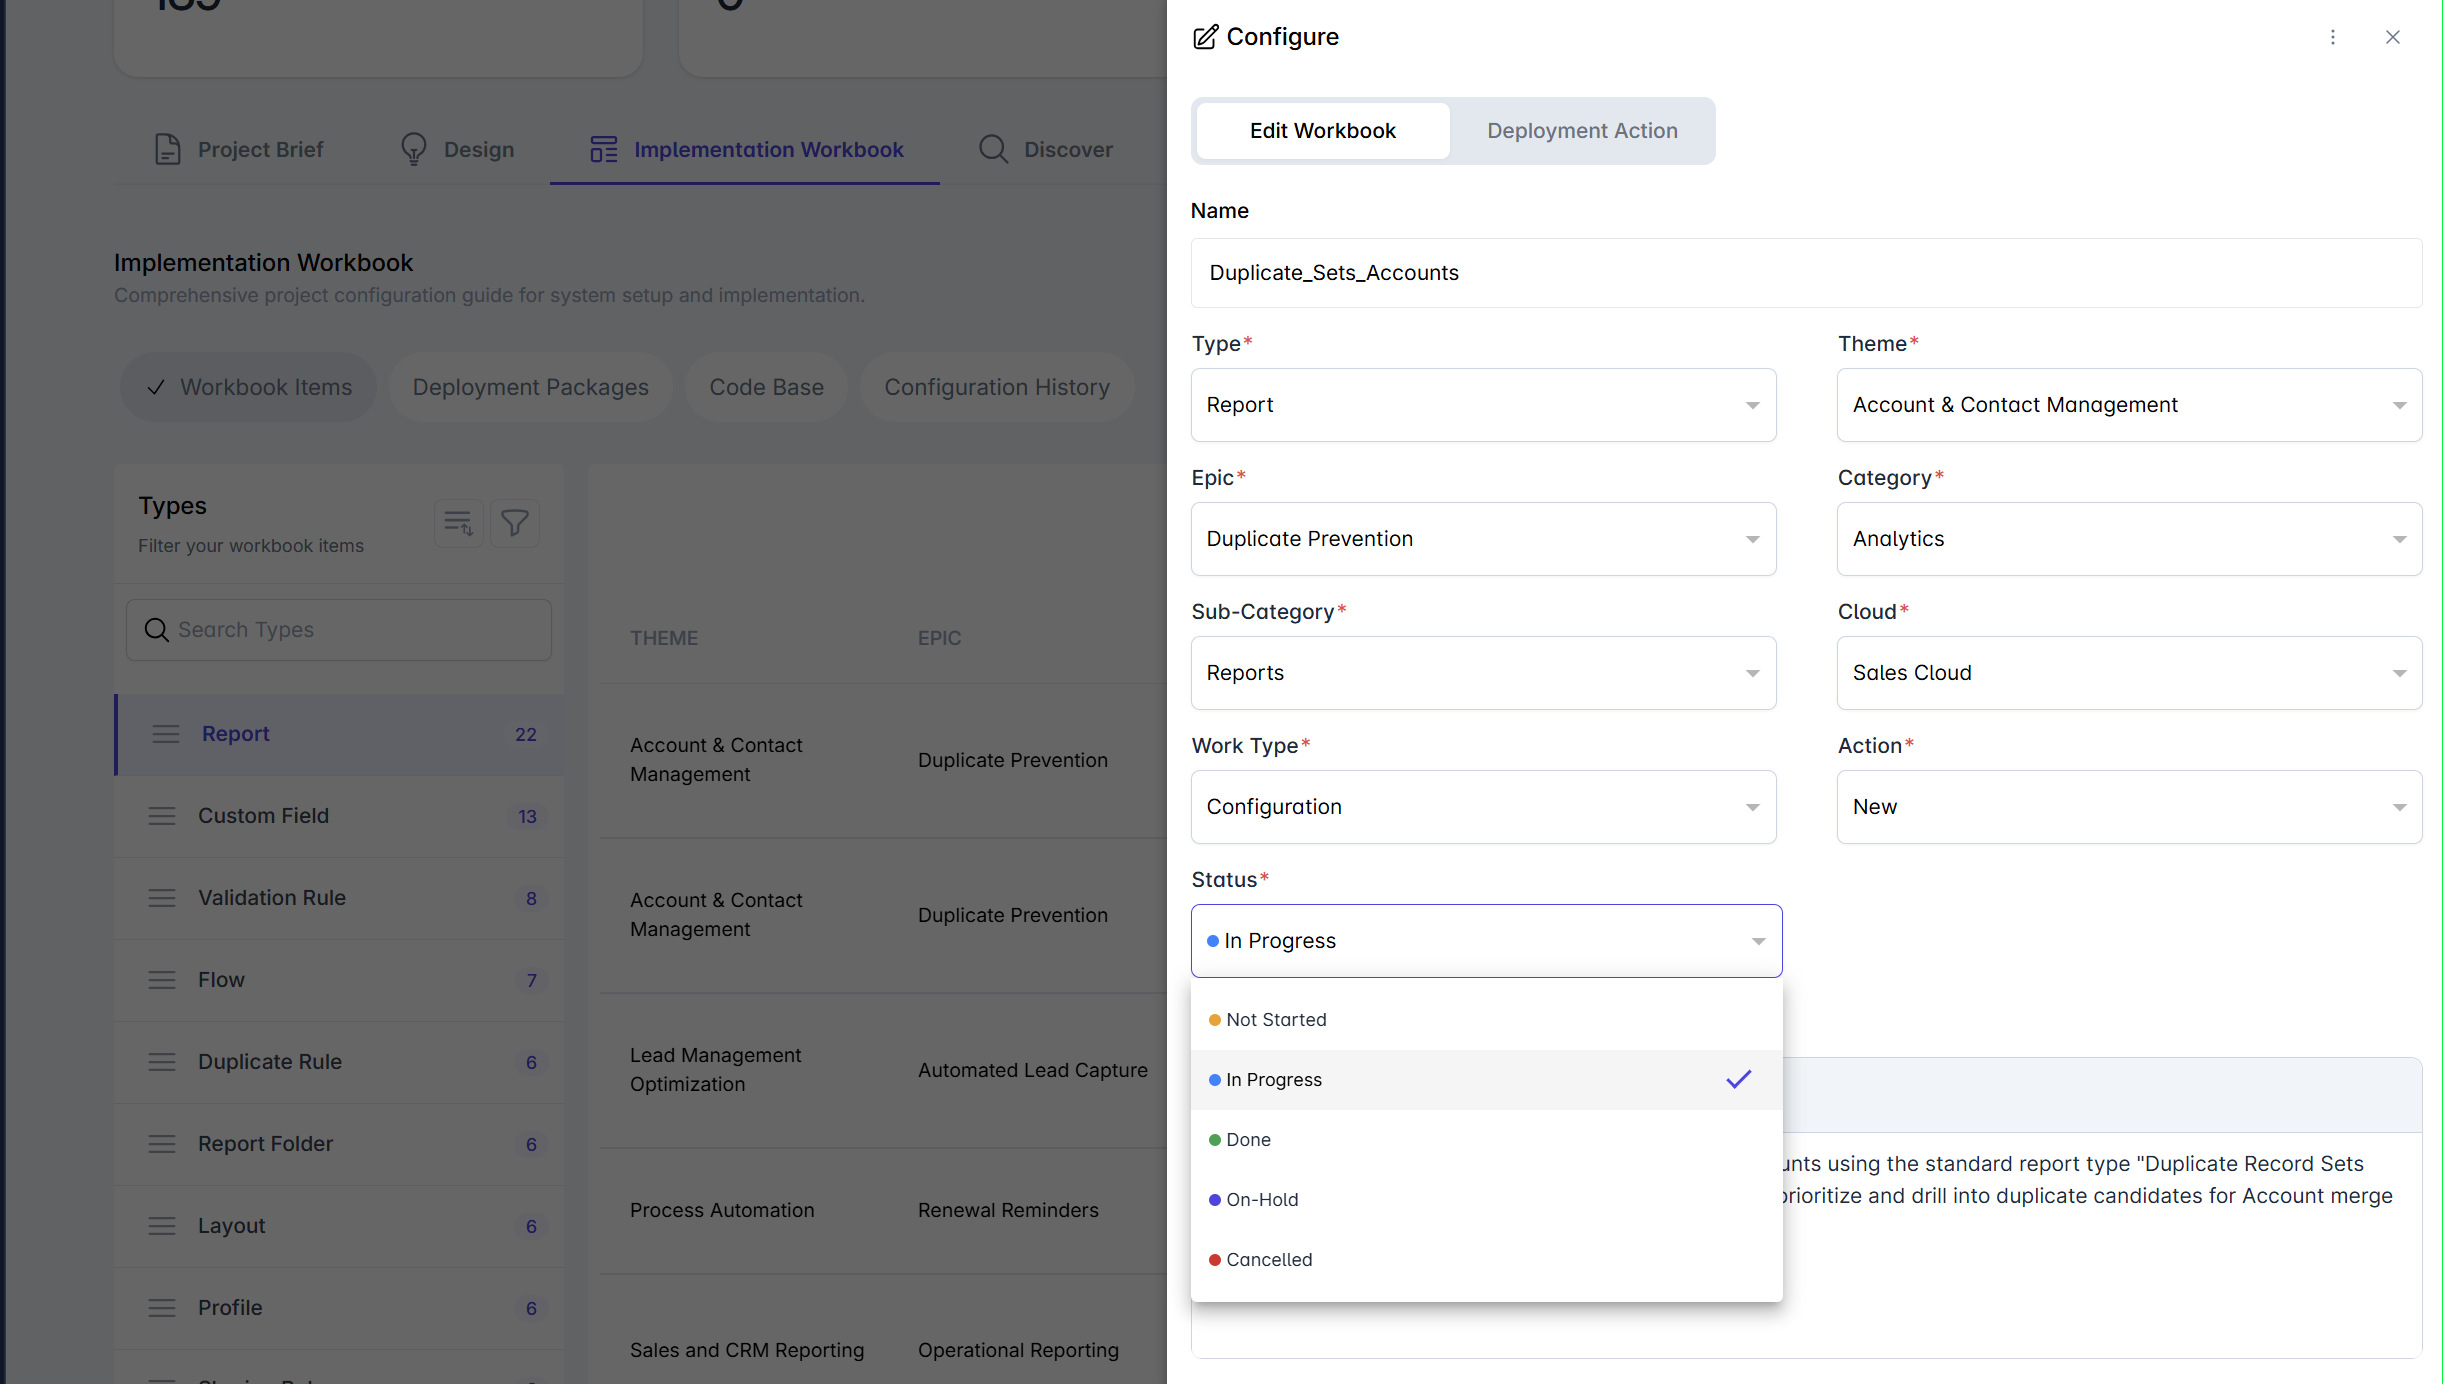Select Done status option
2443x1384 pixels.
1486,1140
